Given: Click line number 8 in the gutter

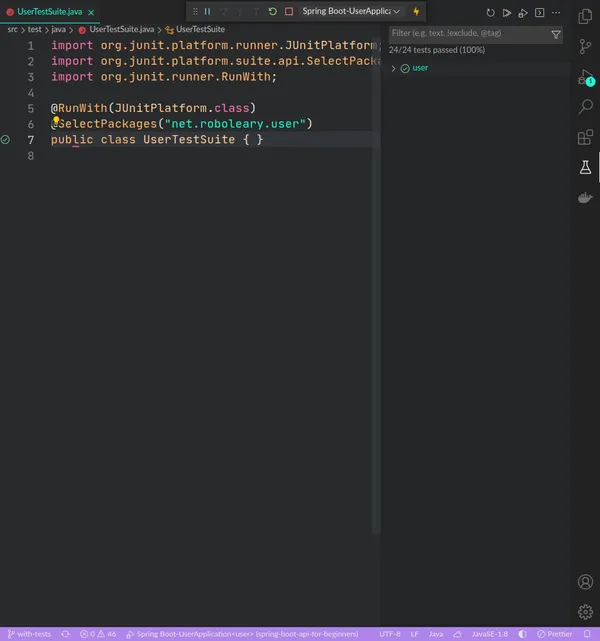Looking at the screenshot, I should tap(31, 156).
